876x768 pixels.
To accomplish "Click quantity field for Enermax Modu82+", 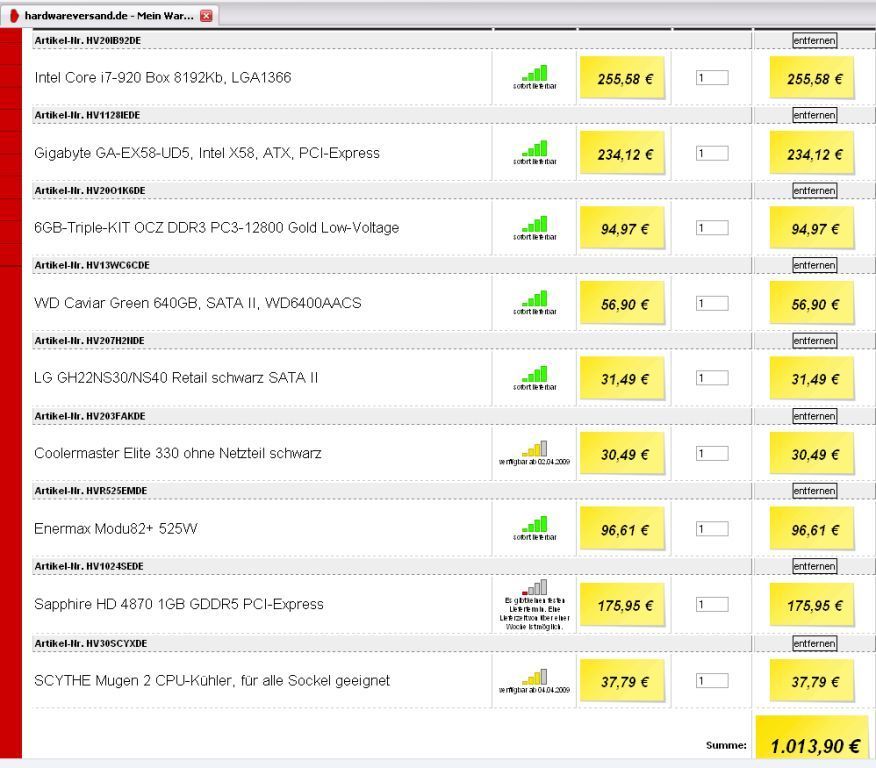I will [712, 528].
